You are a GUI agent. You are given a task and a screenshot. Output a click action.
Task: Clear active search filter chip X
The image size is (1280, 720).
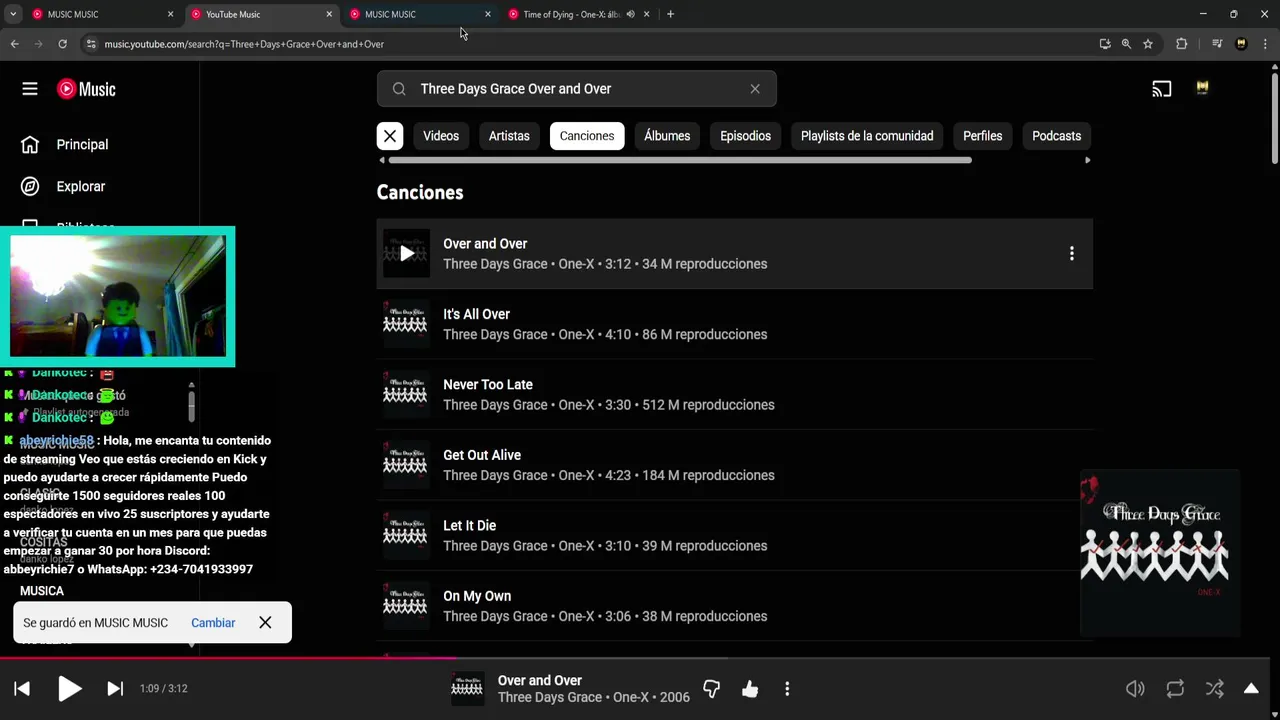[390, 136]
